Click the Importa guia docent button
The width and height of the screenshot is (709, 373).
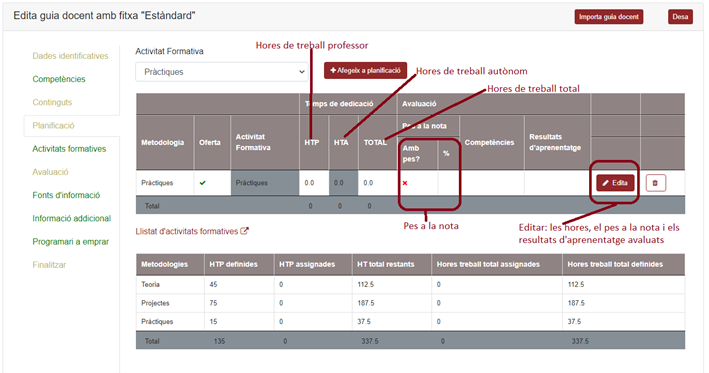[609, 17]
